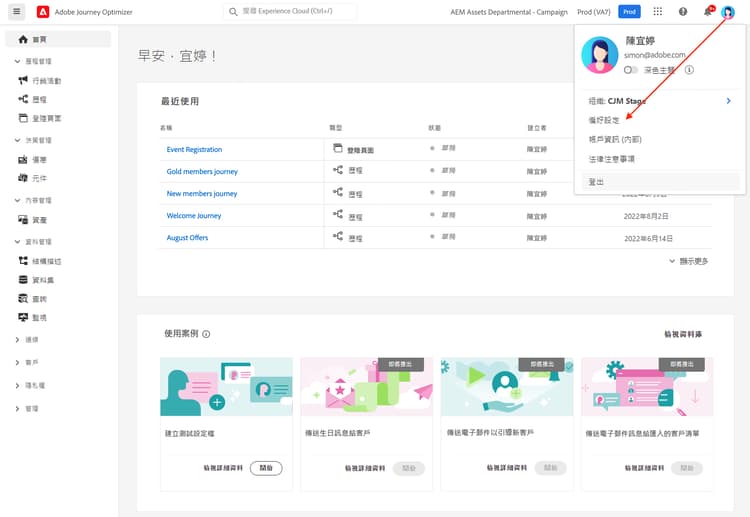
Task: Click the create test profiles card thumbnail
Action: tap(226, 386)
